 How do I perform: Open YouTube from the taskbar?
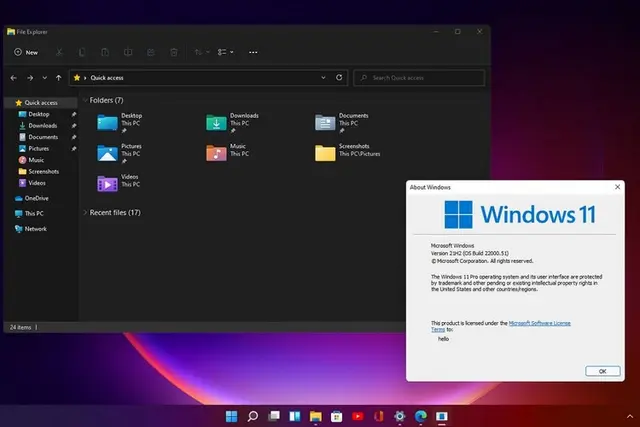[358, 416]
